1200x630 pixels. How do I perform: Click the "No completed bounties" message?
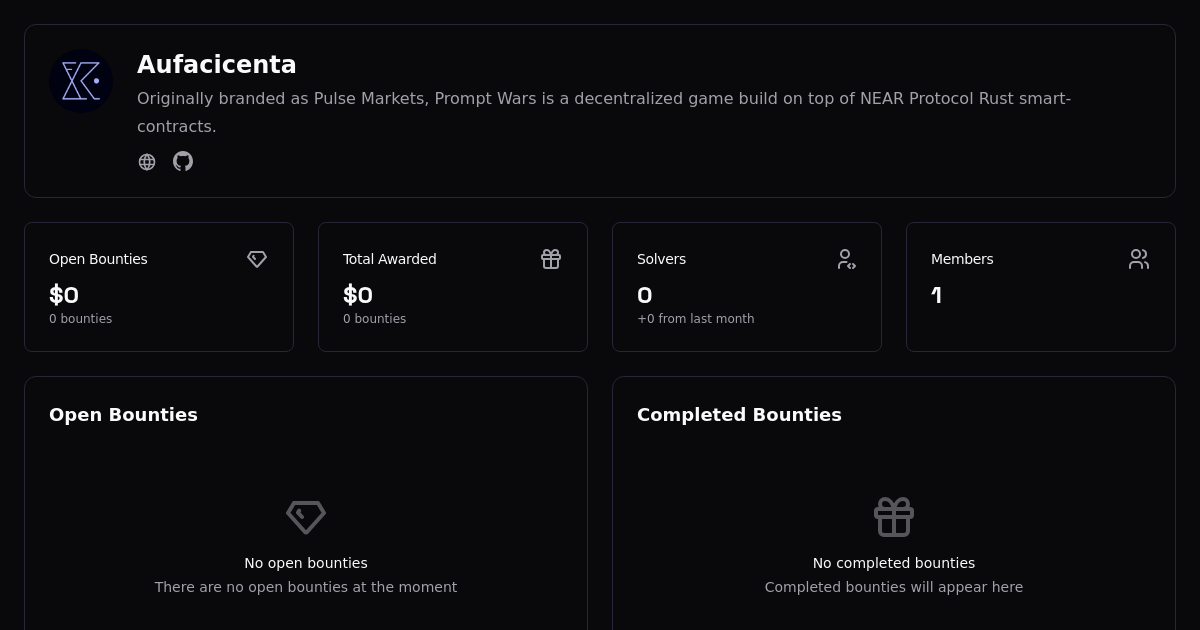894,563
